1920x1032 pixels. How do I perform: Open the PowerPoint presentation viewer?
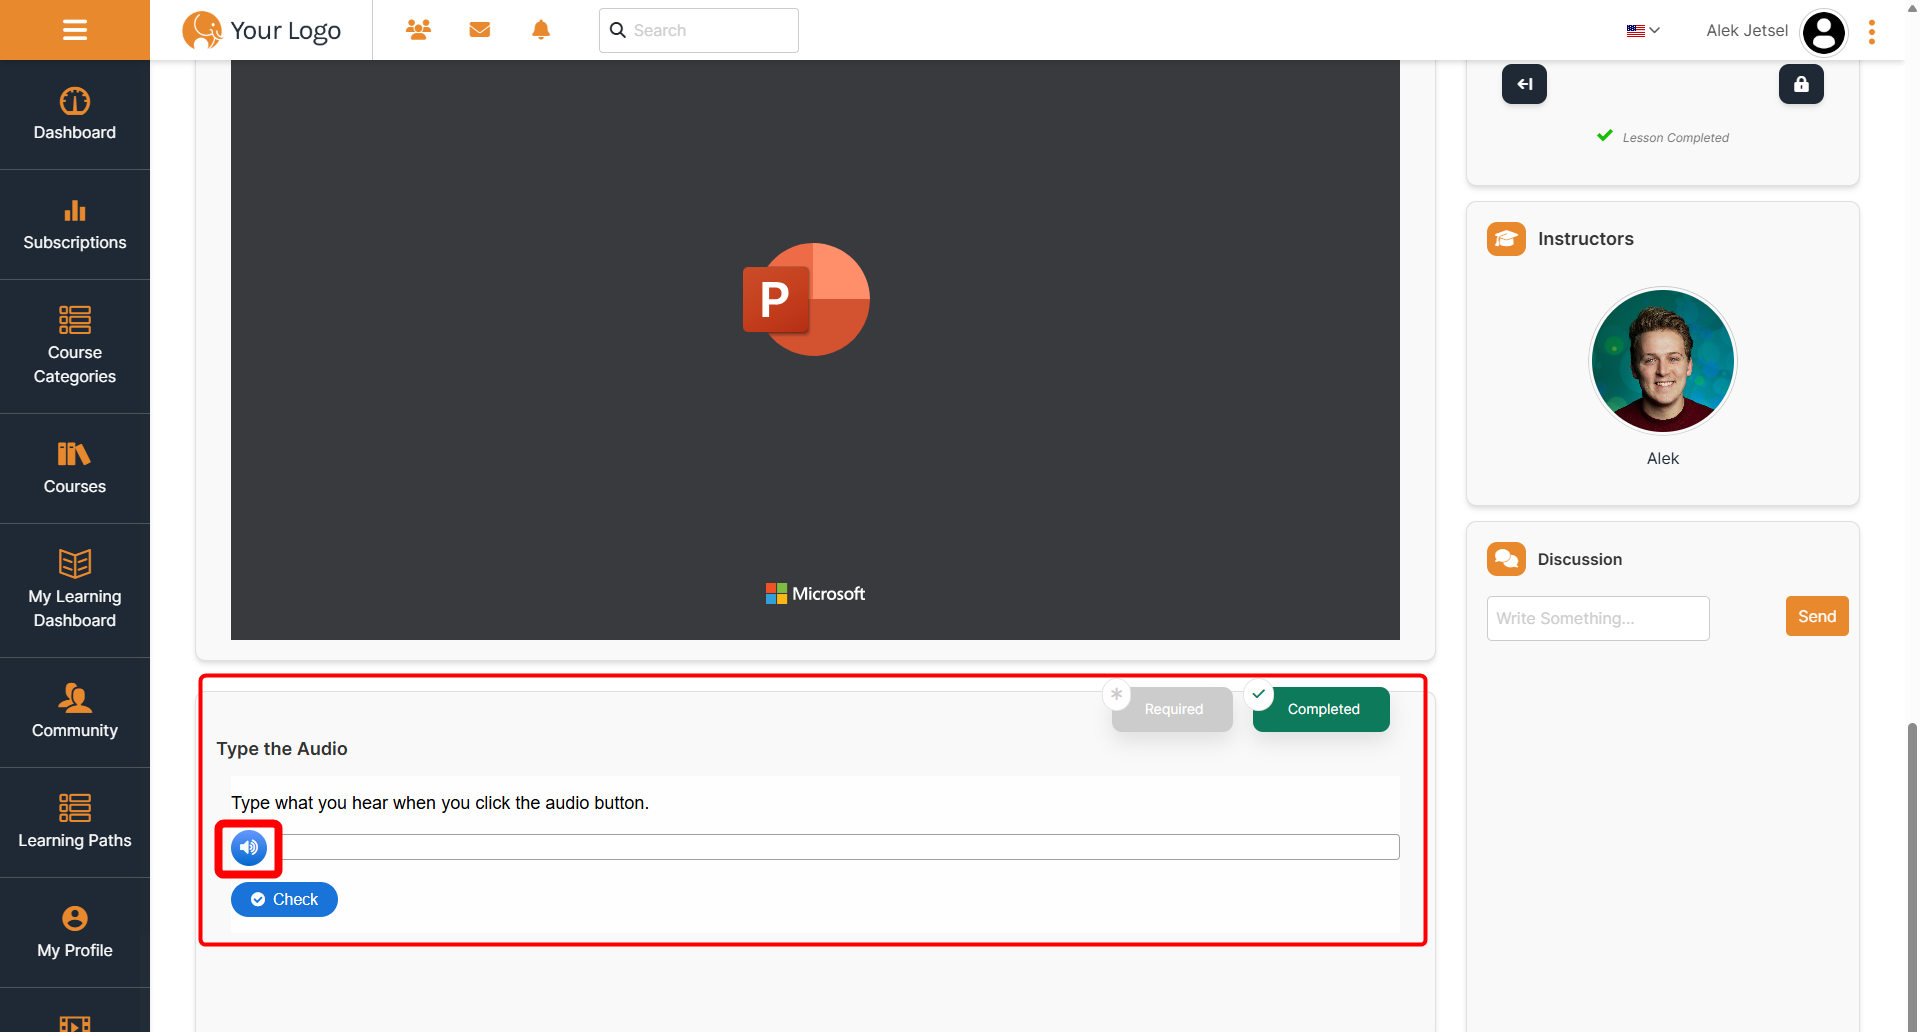pos(815,350)
